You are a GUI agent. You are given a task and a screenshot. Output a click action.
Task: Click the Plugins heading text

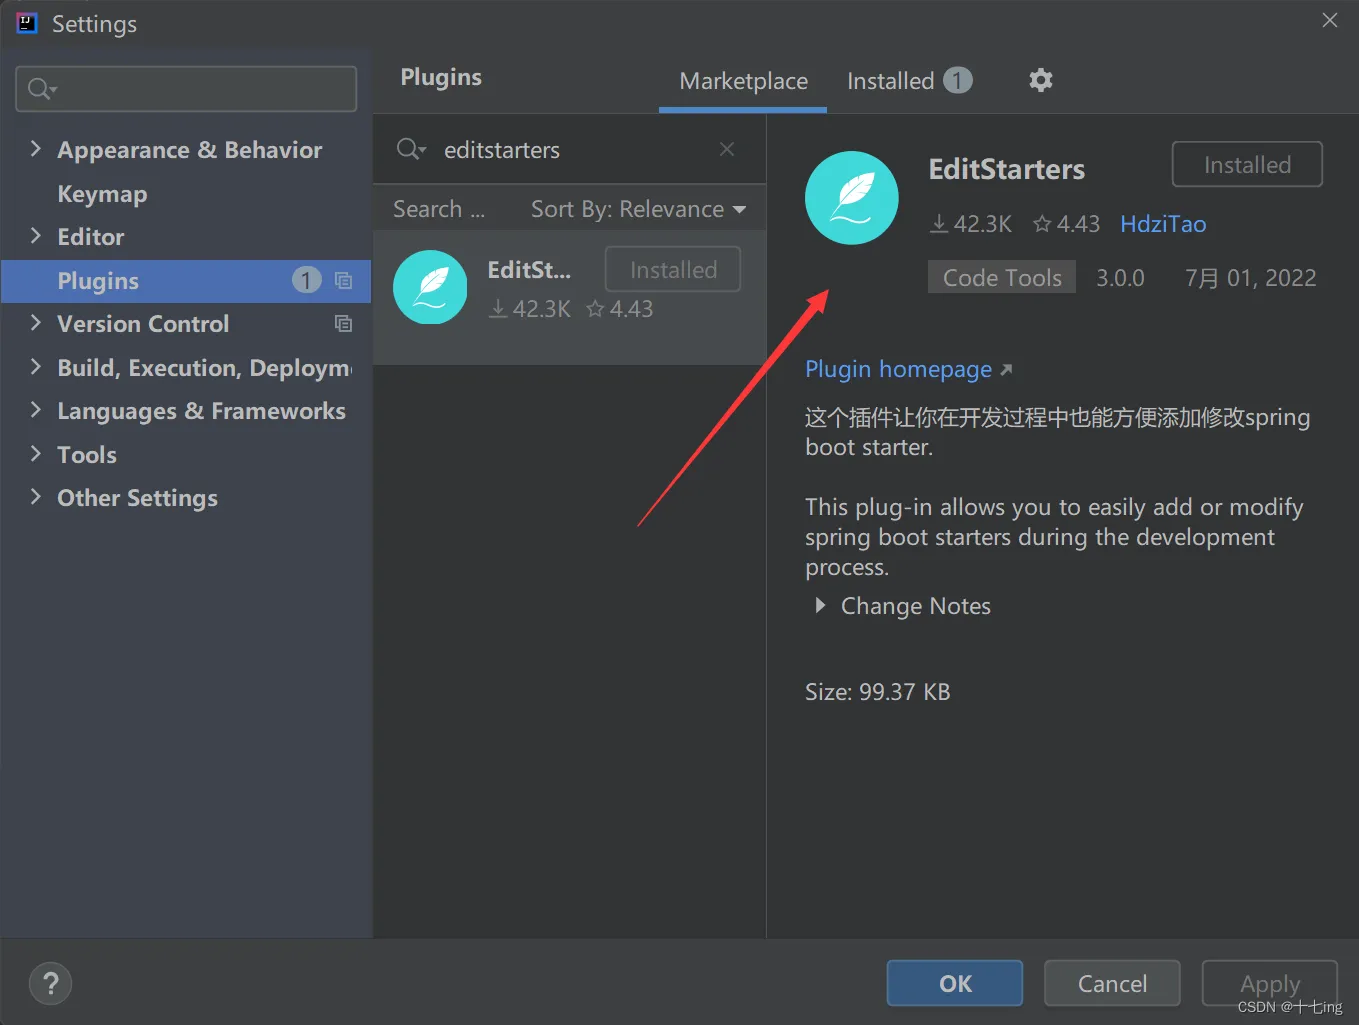pyautogui.click(x=441, y=77)
